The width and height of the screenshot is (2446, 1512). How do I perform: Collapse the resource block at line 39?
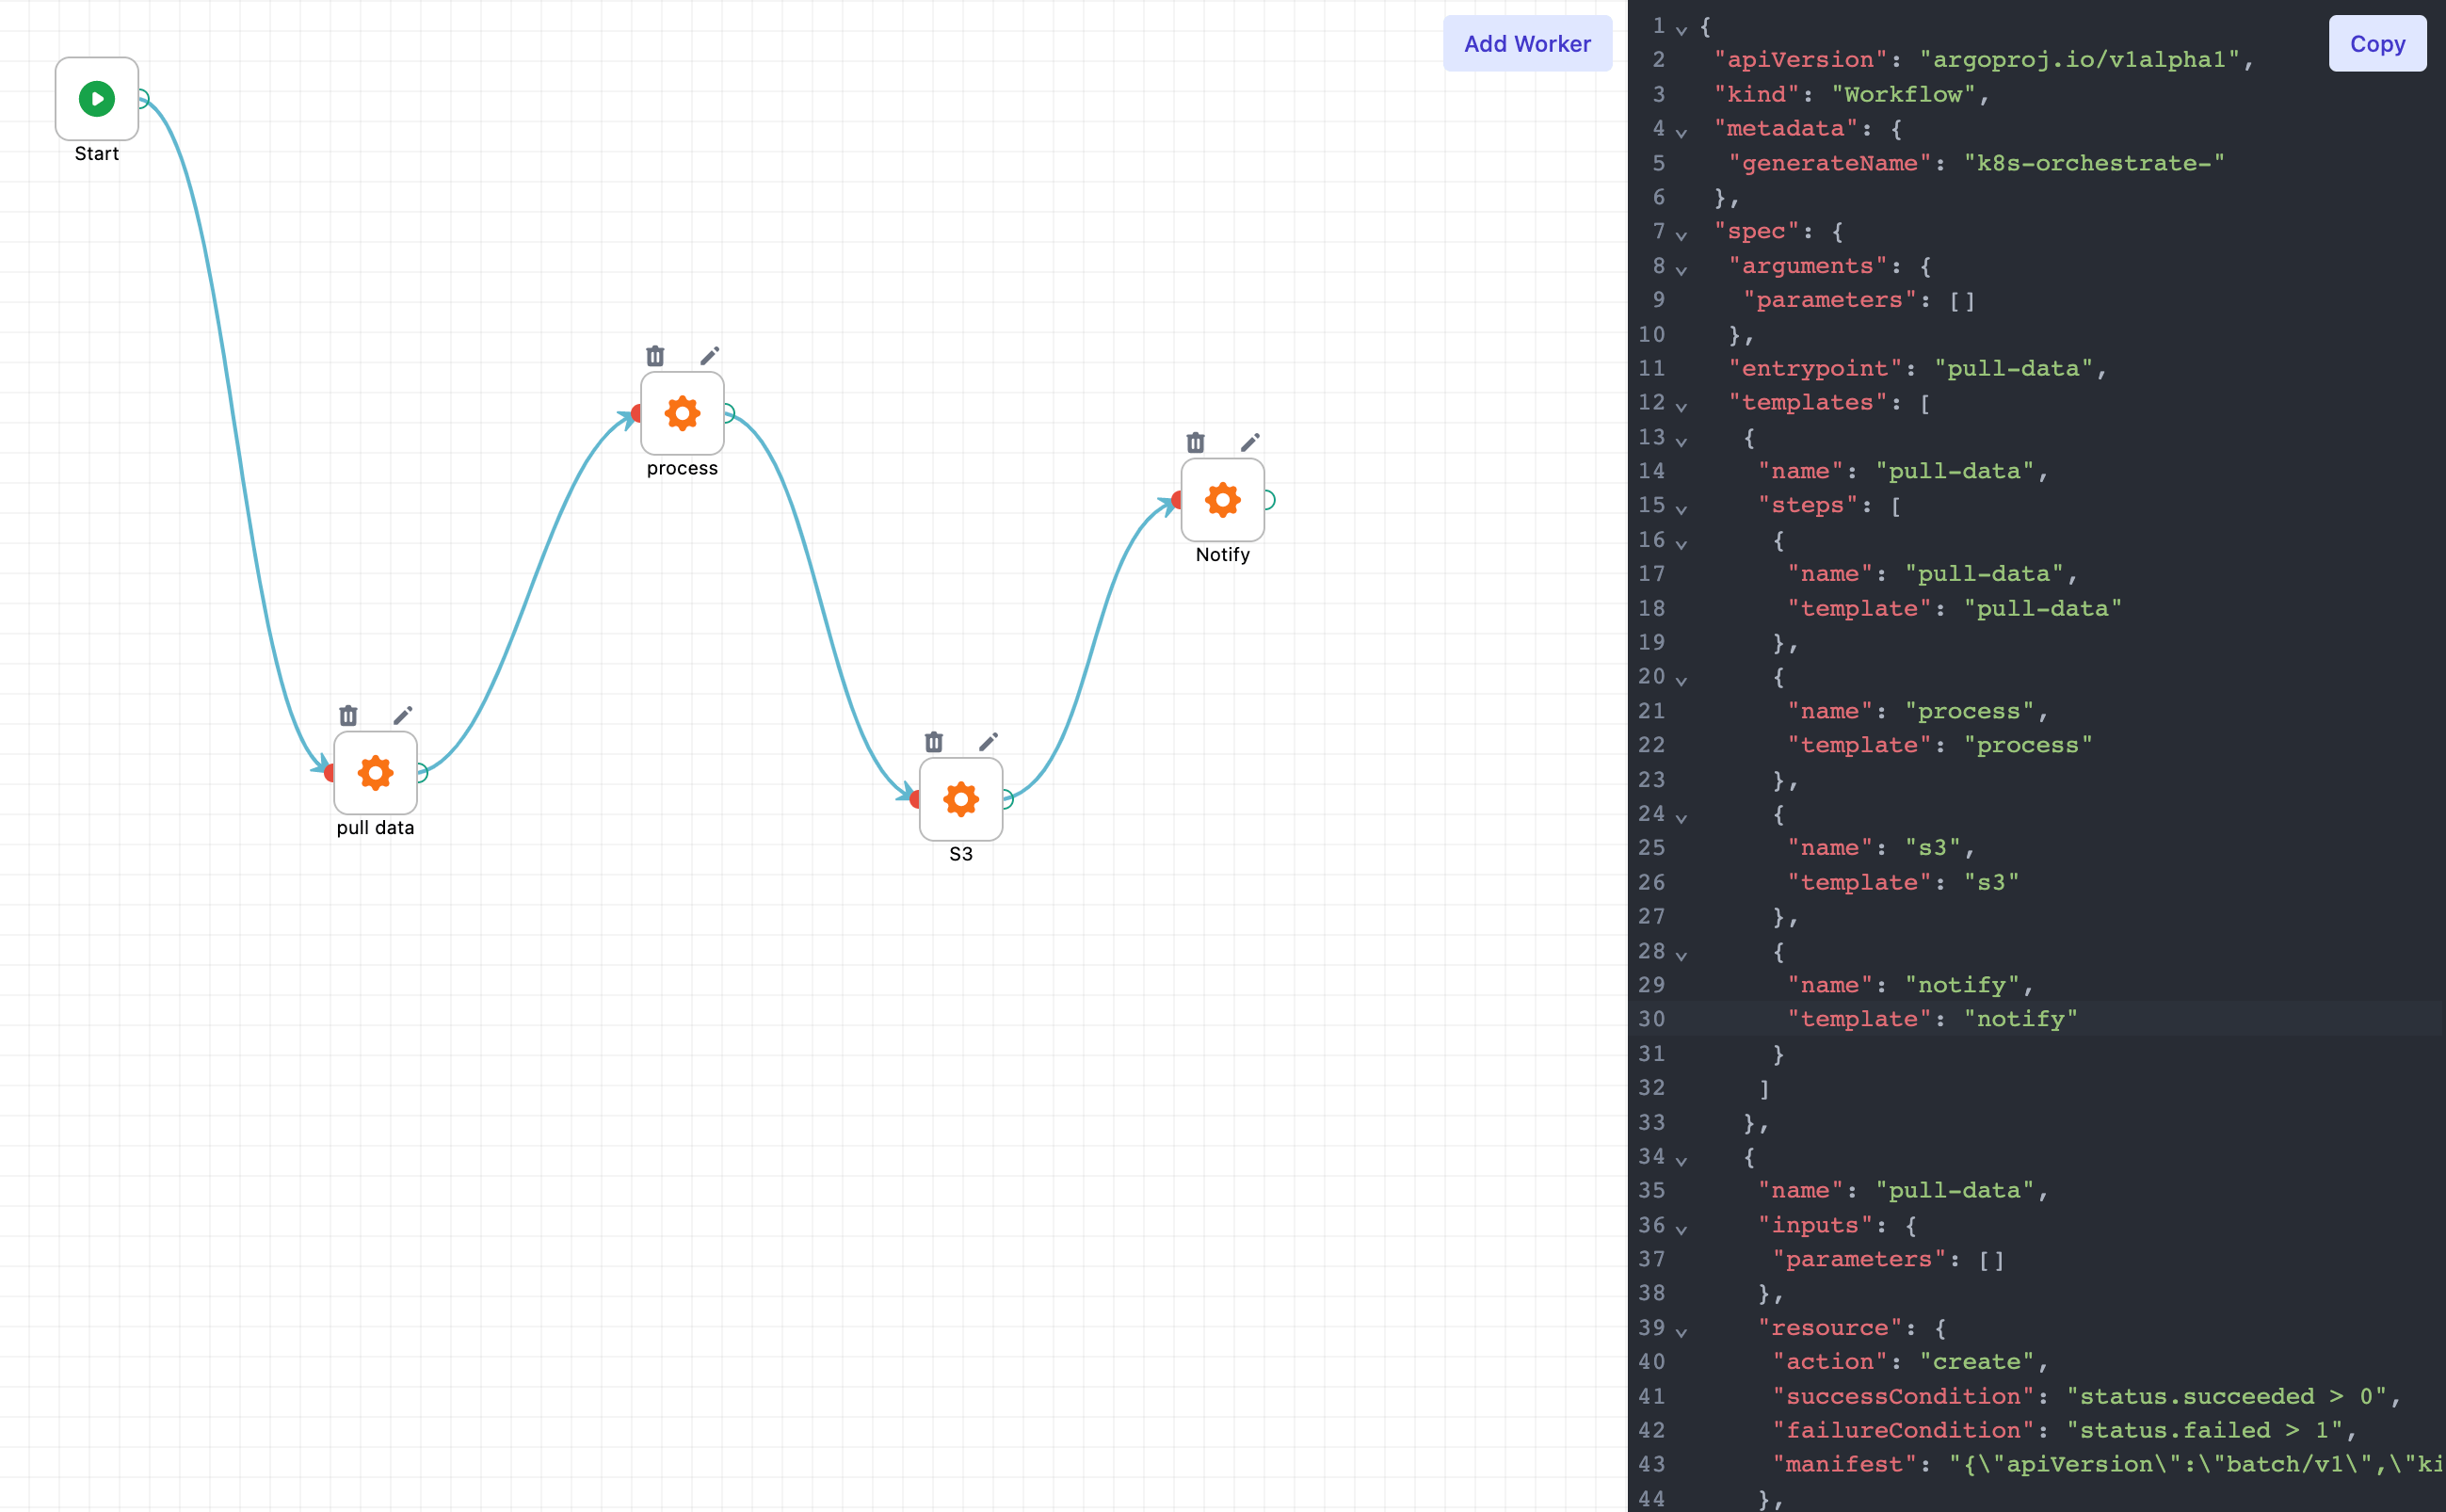click(x=1681, y=1331)
